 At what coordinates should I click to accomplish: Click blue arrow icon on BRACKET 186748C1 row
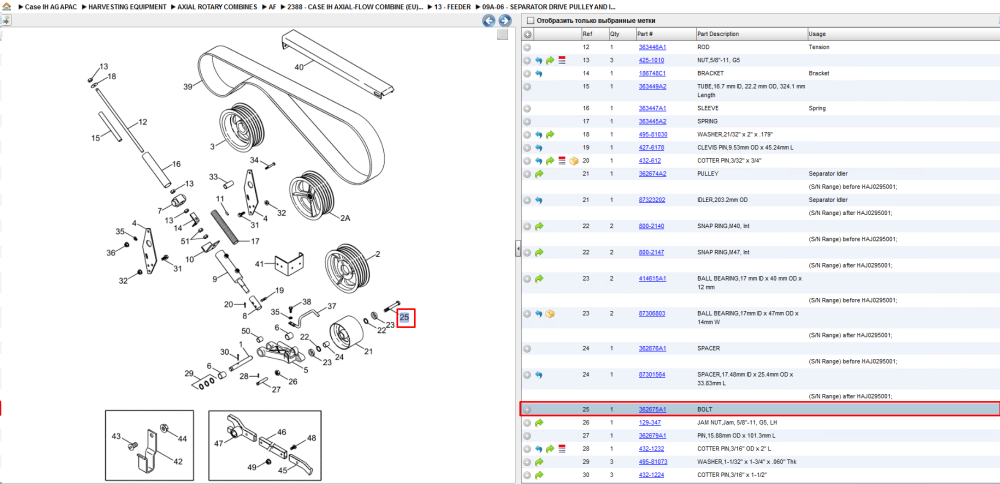[539, 73]
